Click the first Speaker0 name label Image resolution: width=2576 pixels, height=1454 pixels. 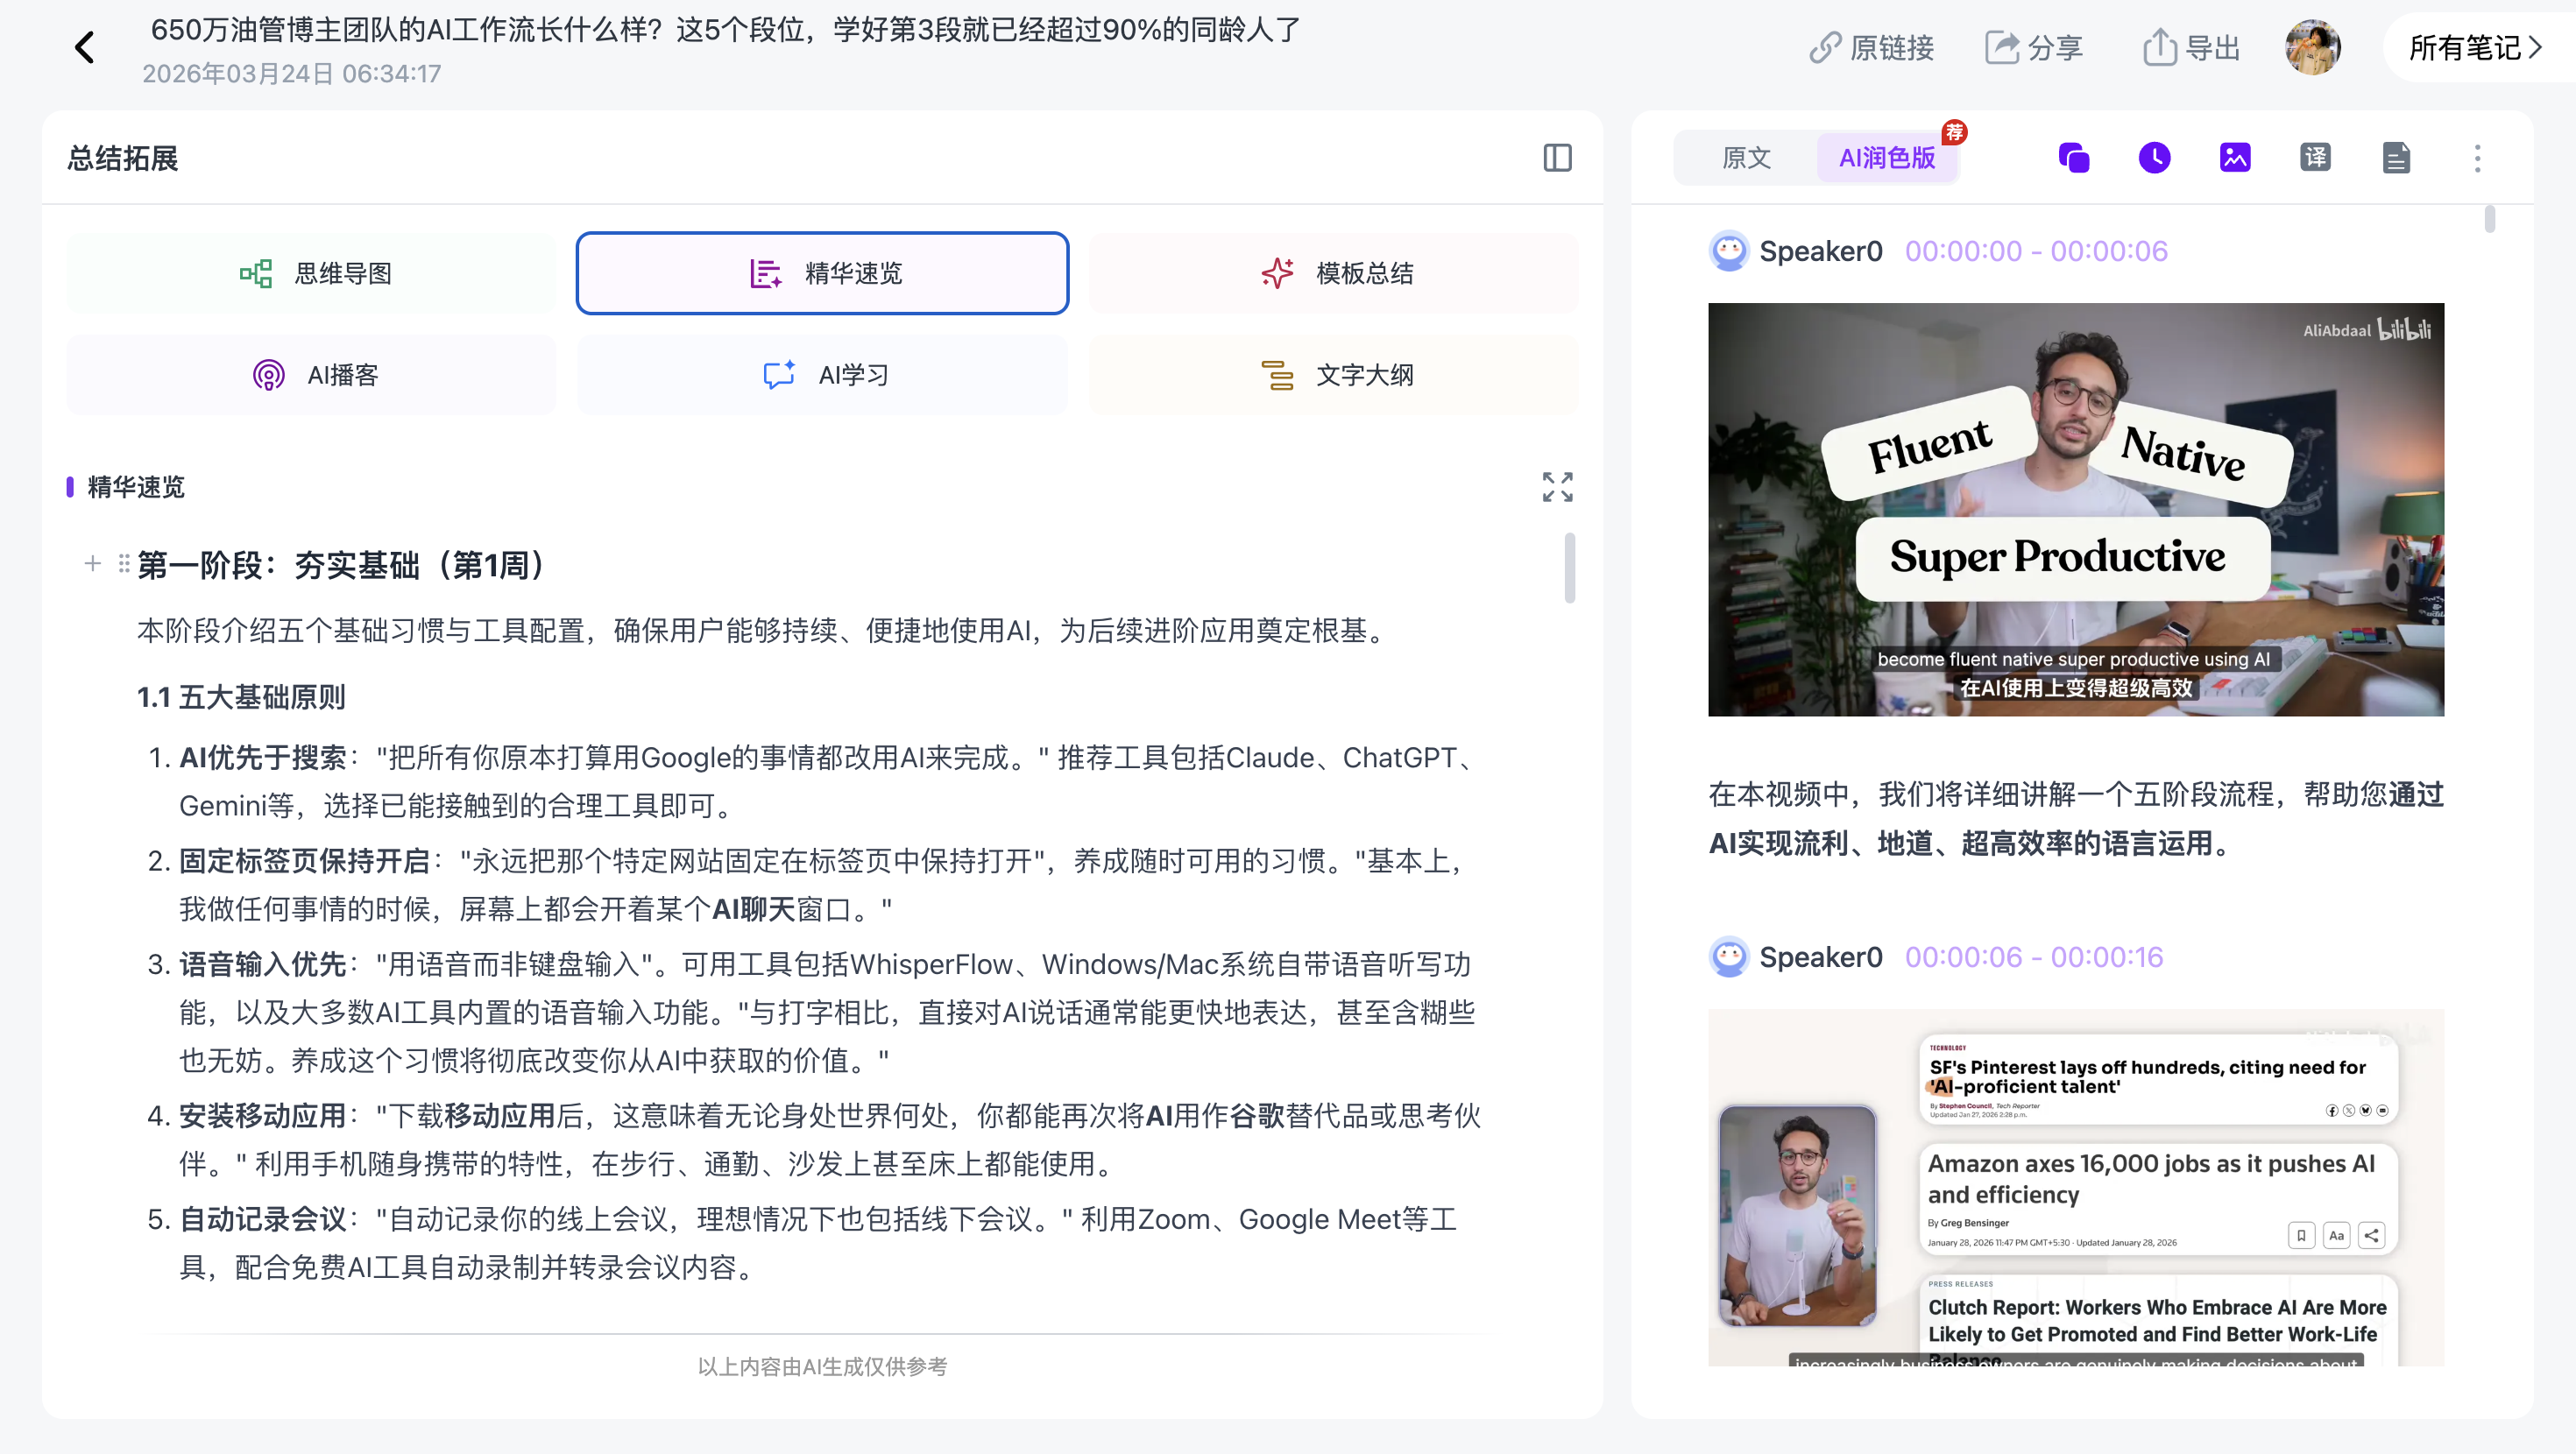1820,251
